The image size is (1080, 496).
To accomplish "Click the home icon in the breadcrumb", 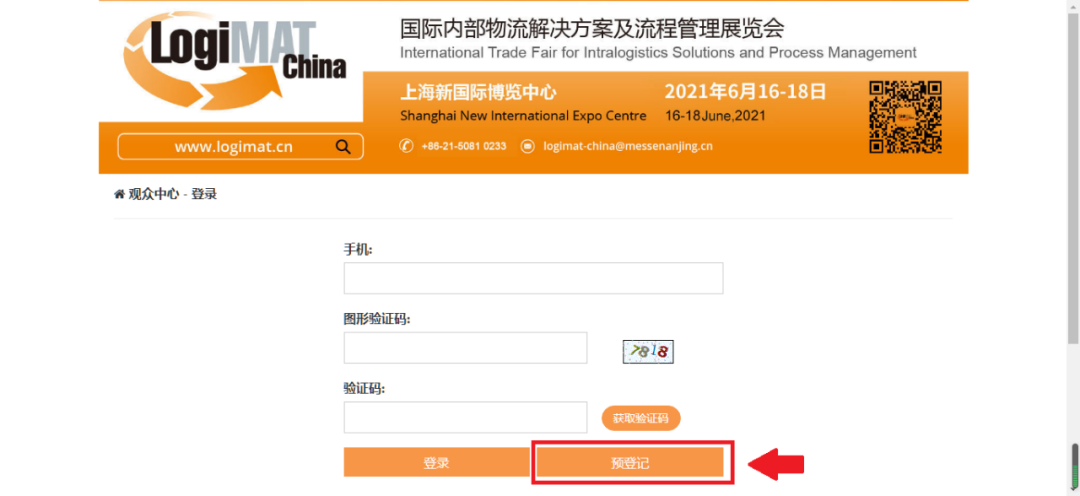I will tap(119, 194).
